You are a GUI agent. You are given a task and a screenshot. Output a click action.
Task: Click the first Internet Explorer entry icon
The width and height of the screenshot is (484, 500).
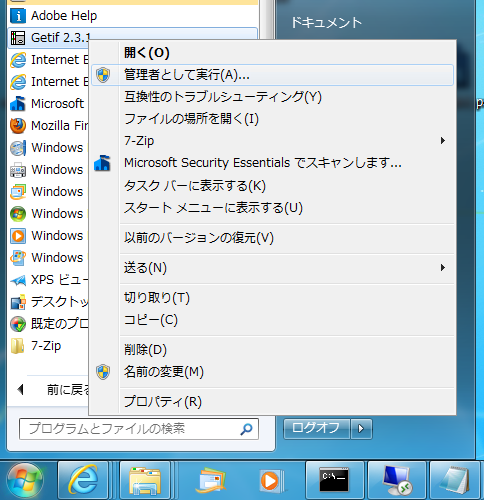[x=18, y=60]
